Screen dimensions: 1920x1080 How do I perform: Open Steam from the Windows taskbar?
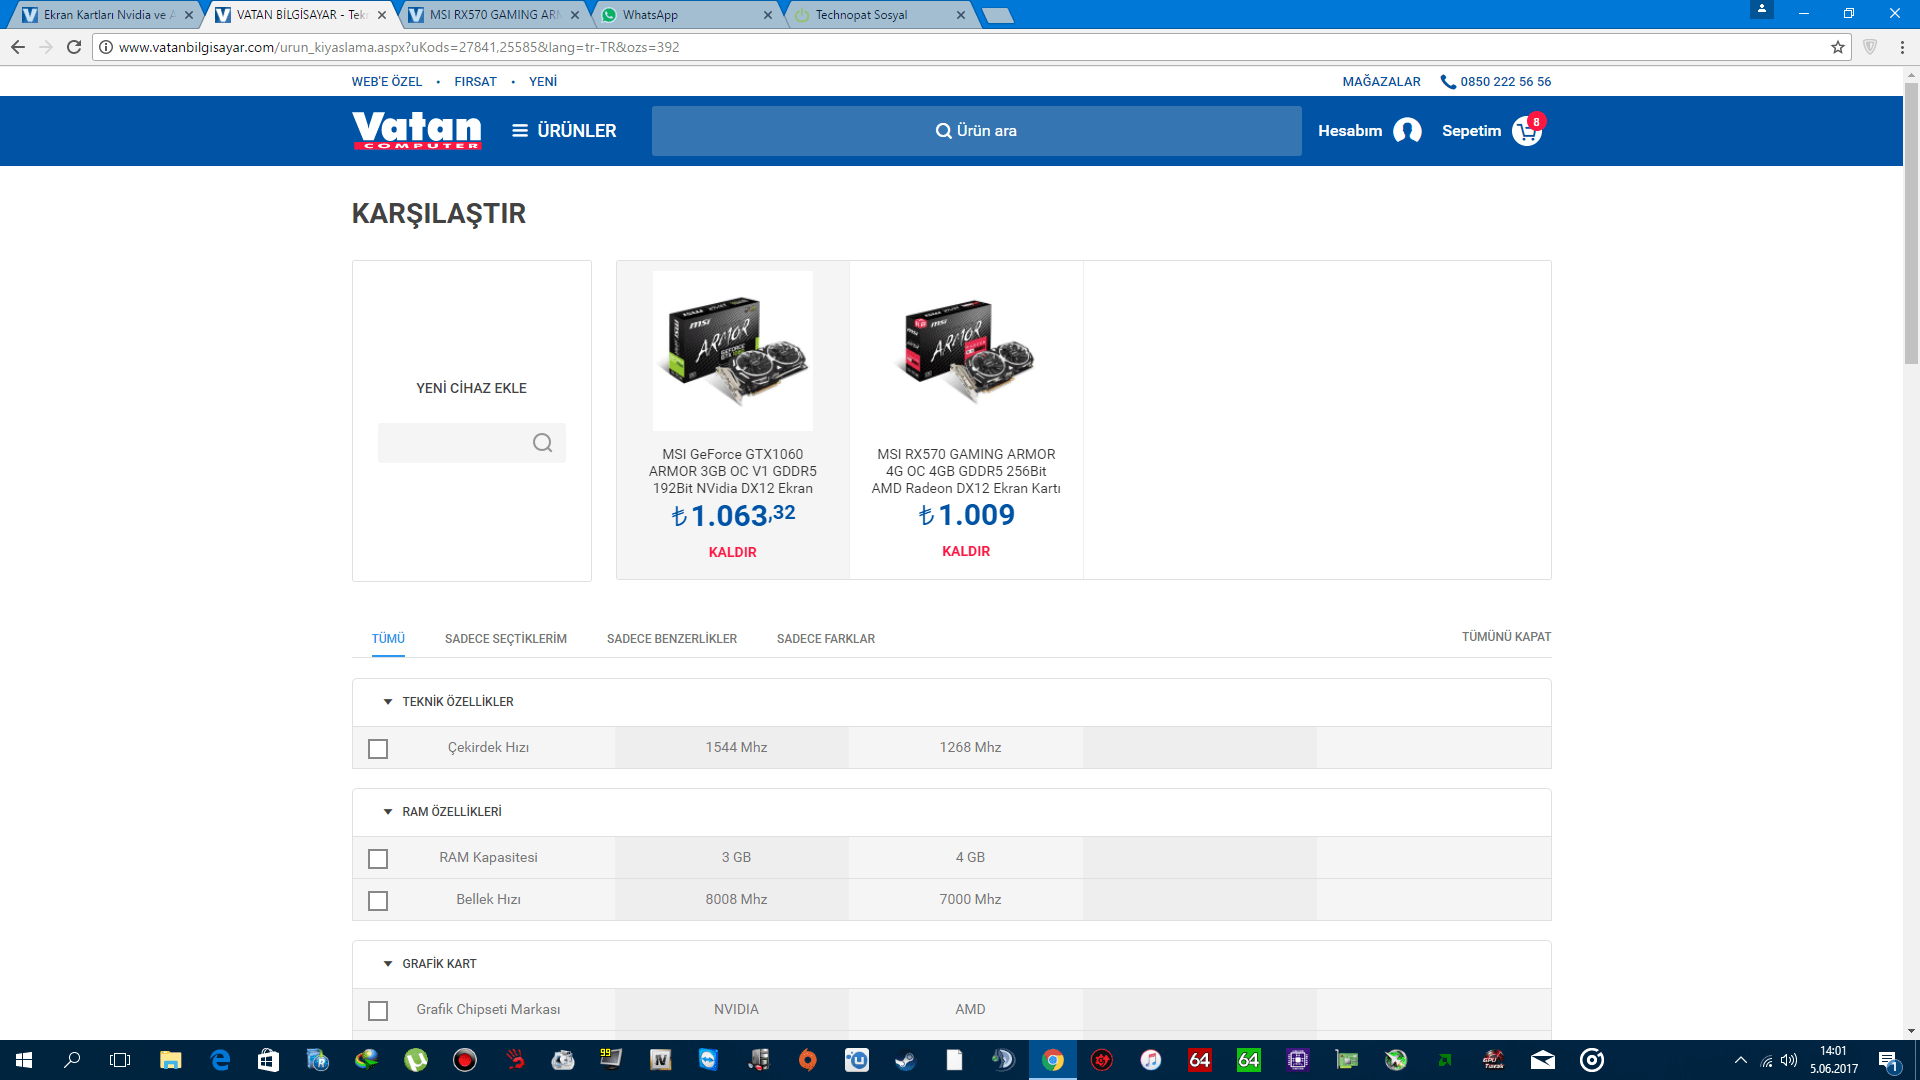(905, 1060)
